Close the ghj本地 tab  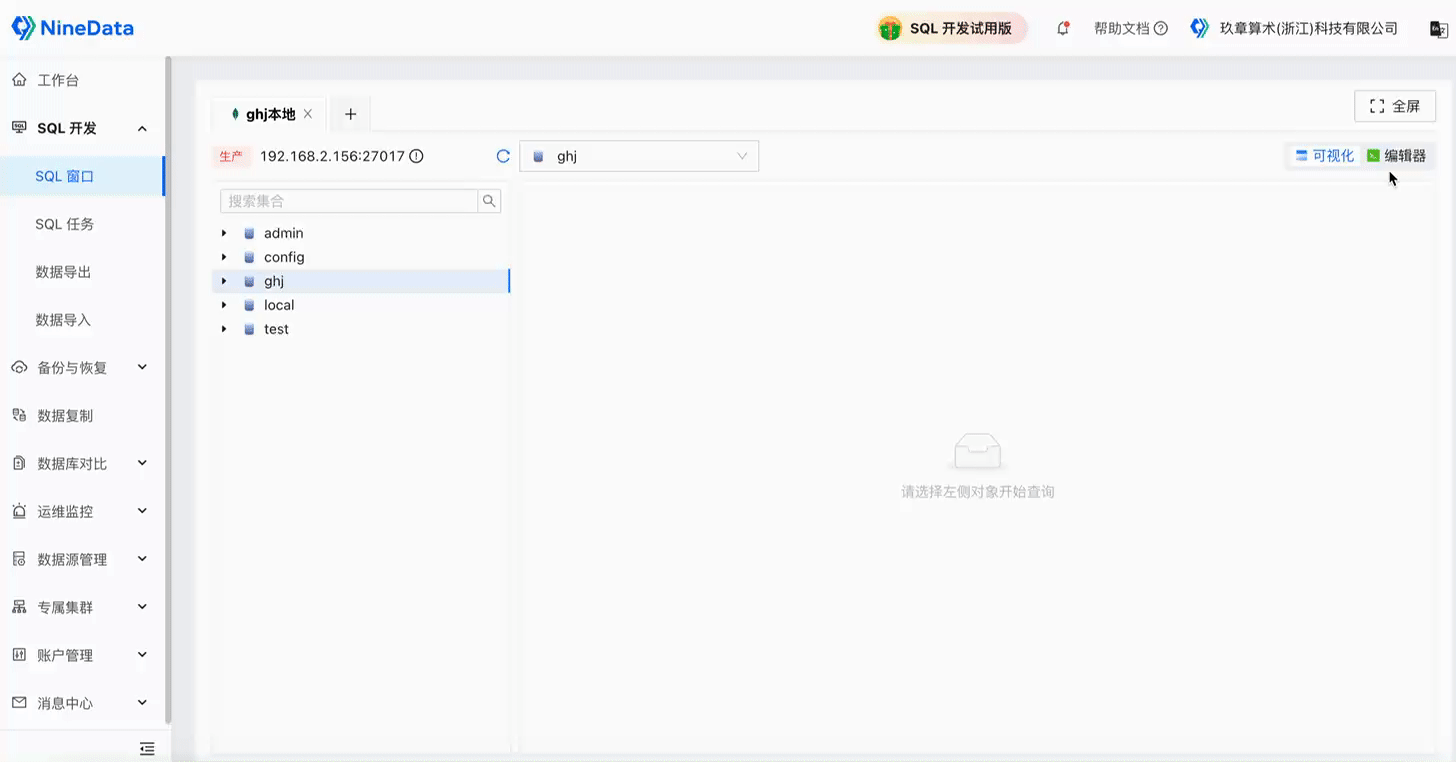click(x=308, y=114)
